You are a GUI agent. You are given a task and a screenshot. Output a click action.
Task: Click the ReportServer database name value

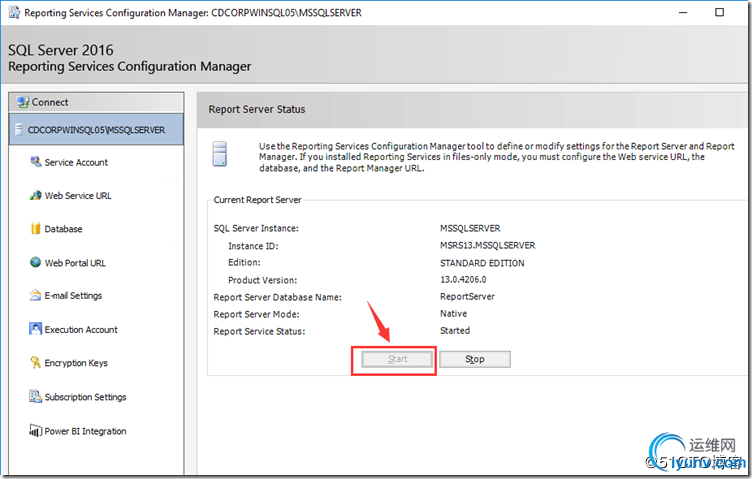click(x=467, y=296)
